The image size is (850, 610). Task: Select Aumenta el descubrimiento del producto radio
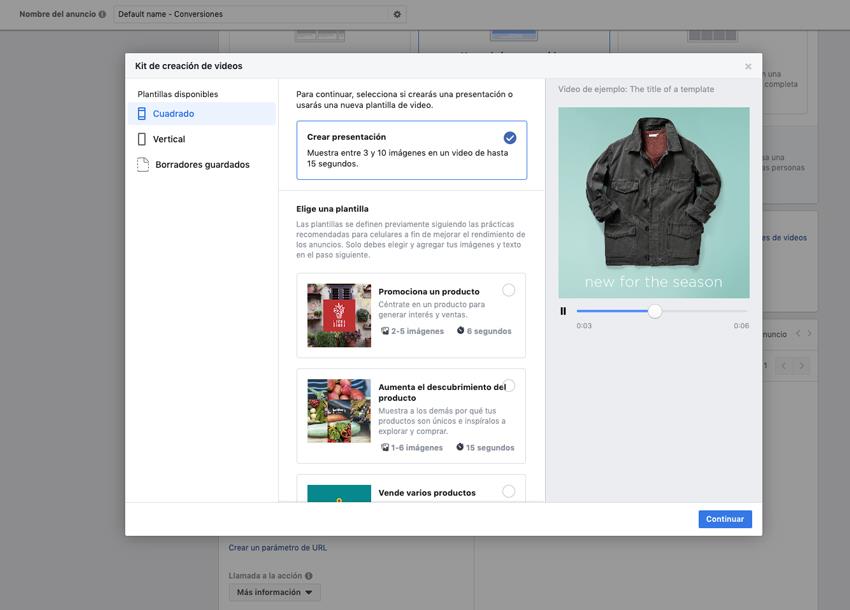(510, 386)
